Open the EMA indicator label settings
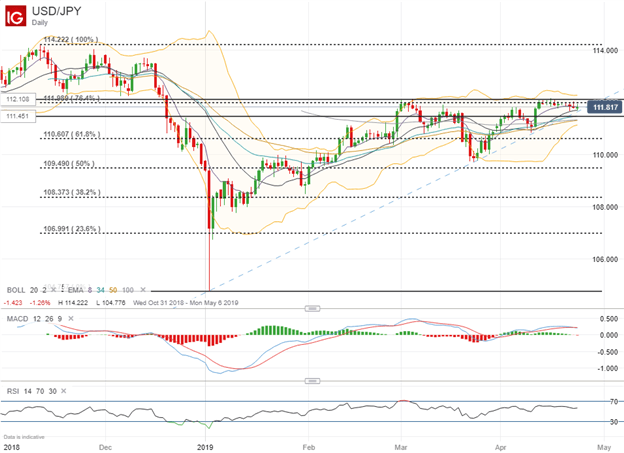This screenshot has width=624, height=453. coord(76,290)
